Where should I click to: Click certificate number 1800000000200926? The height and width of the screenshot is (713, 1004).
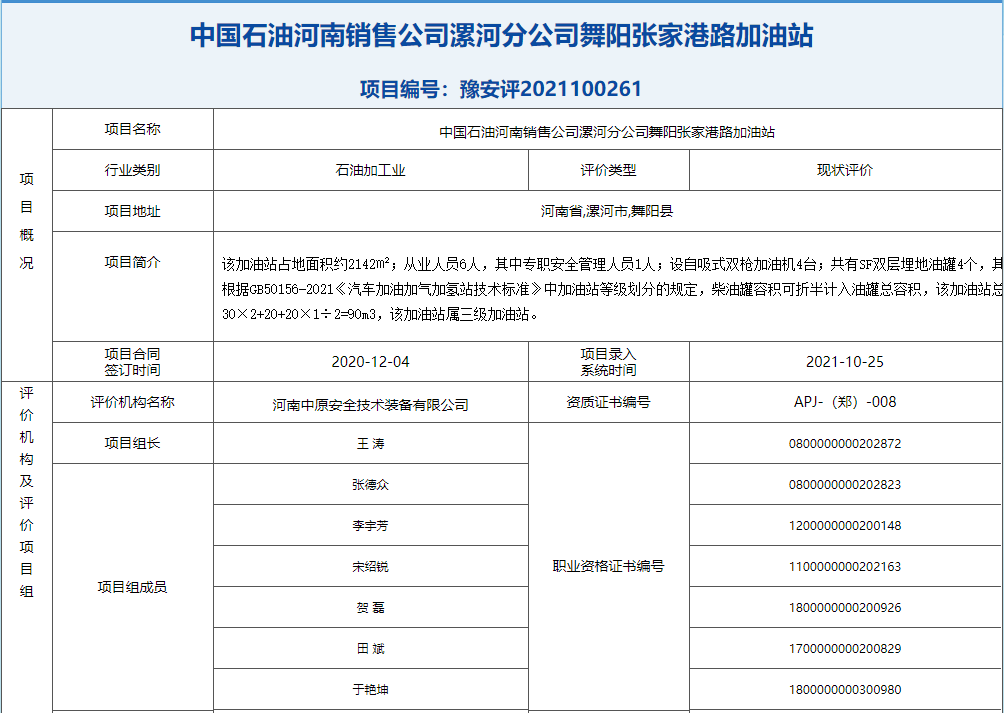[845, 608]
